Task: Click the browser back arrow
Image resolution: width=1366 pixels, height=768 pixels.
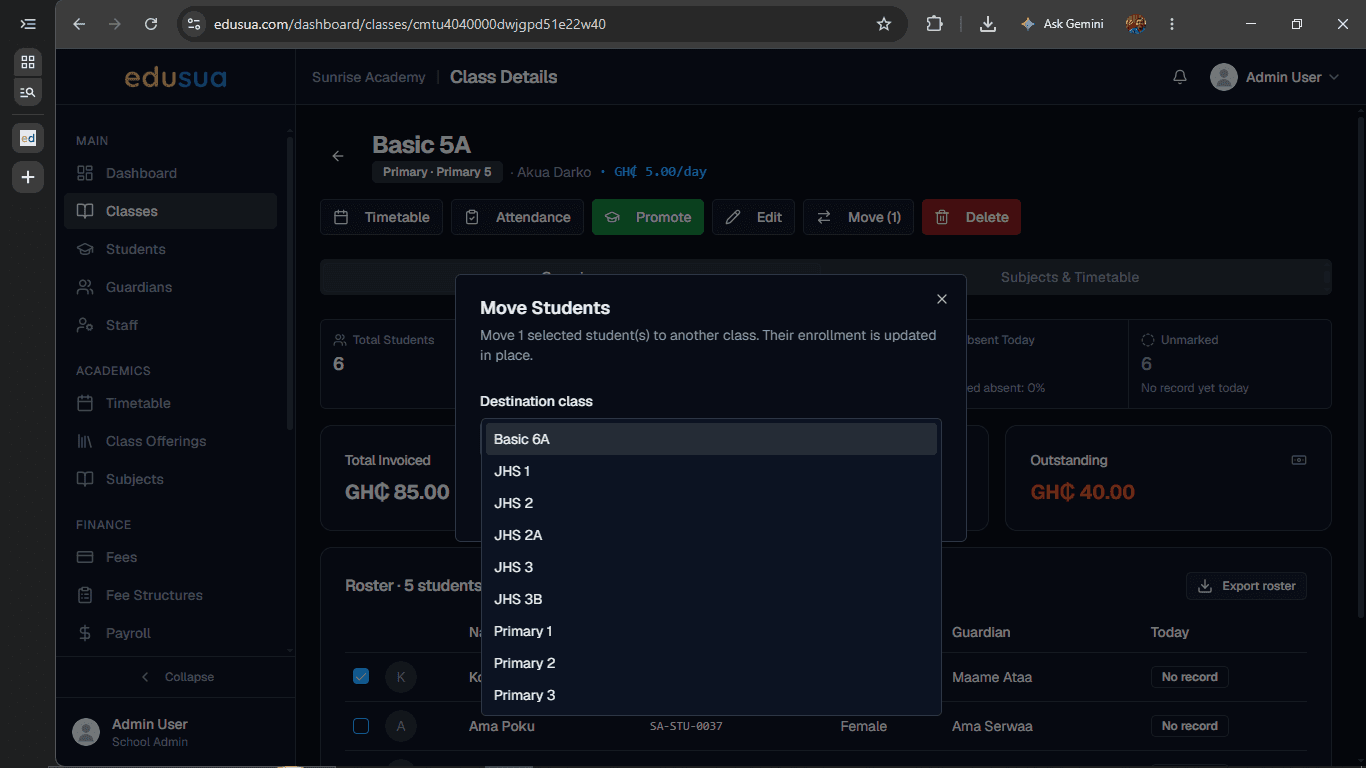Action: pos(80,24)
